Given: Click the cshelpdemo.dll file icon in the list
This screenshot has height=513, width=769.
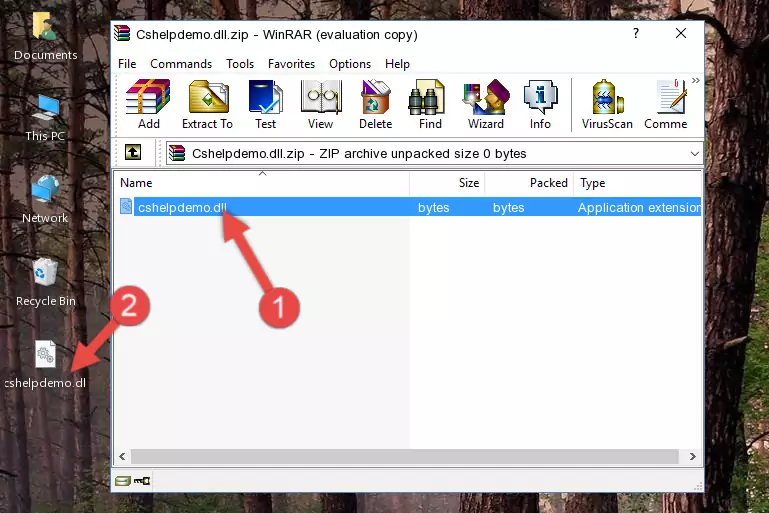Looking at the screenshot, I should [126, 206].
